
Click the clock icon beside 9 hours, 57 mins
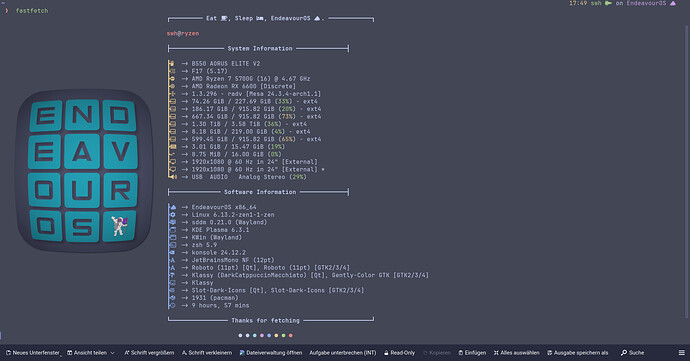pos(172,305)
